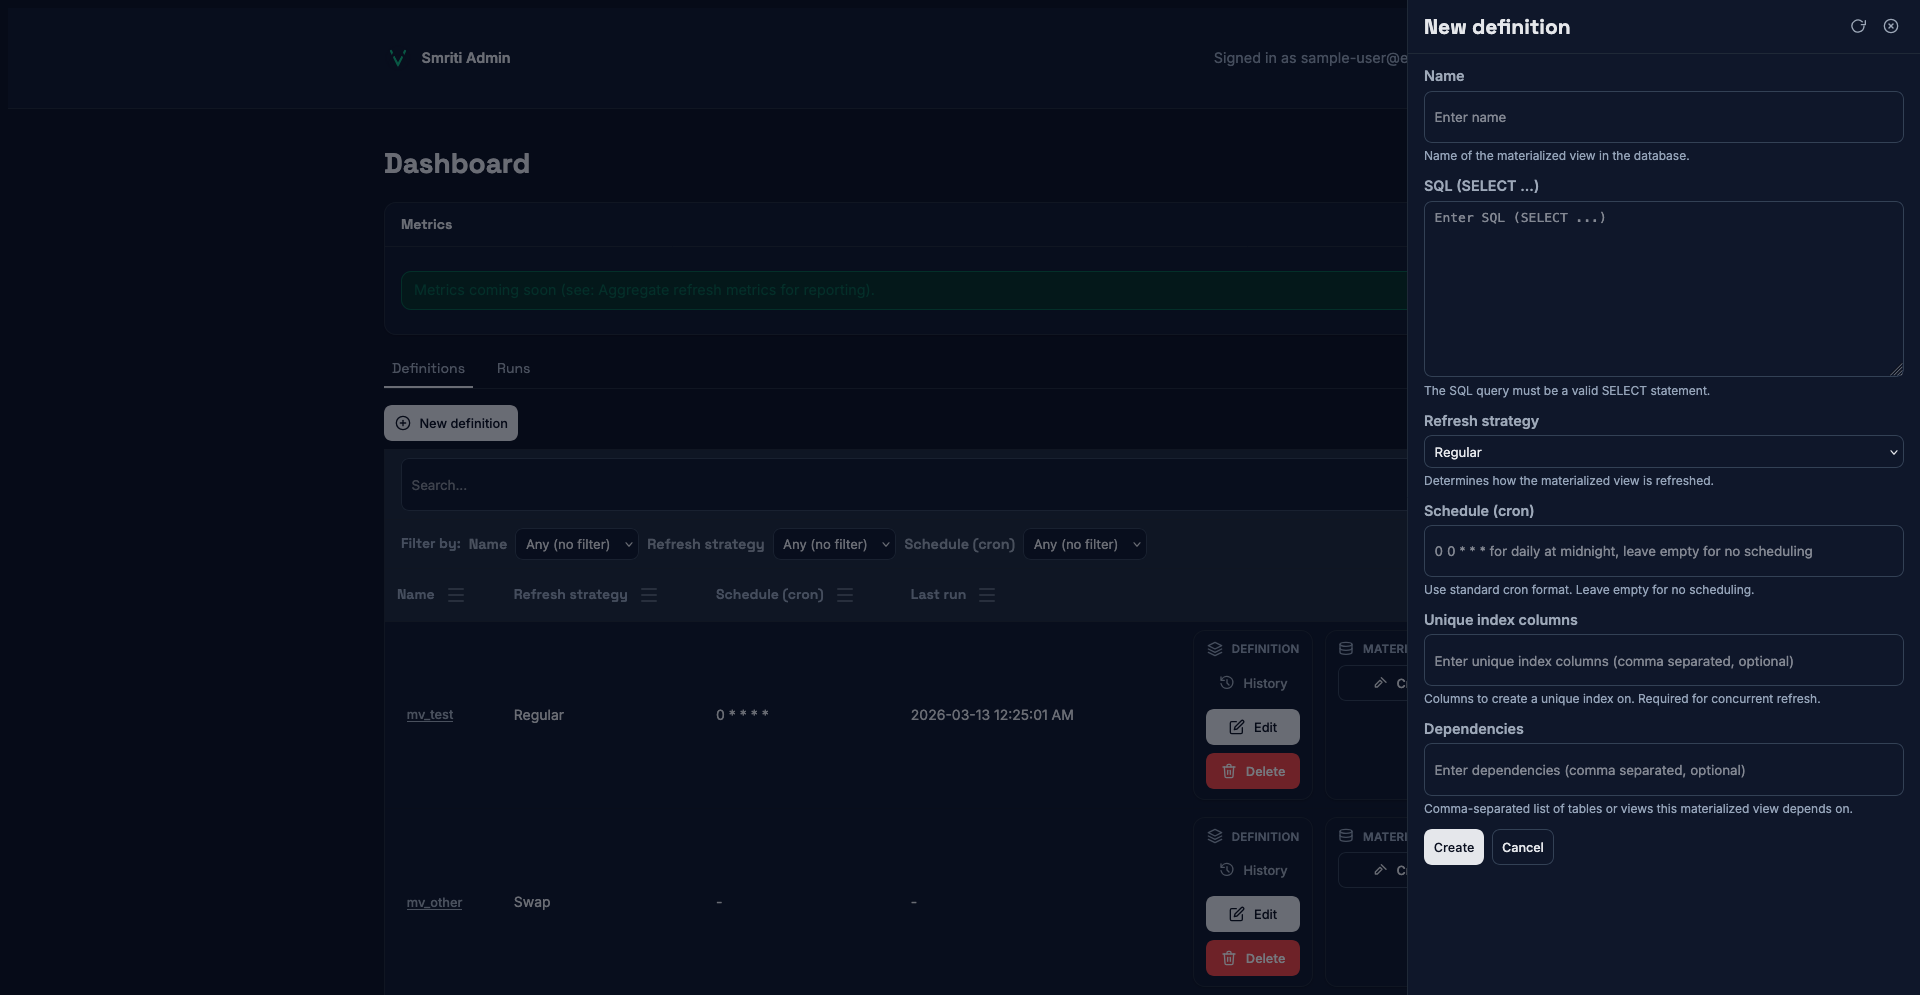Open the Refresh strategy filter dropdown
1920x995 pixels.
834,544
